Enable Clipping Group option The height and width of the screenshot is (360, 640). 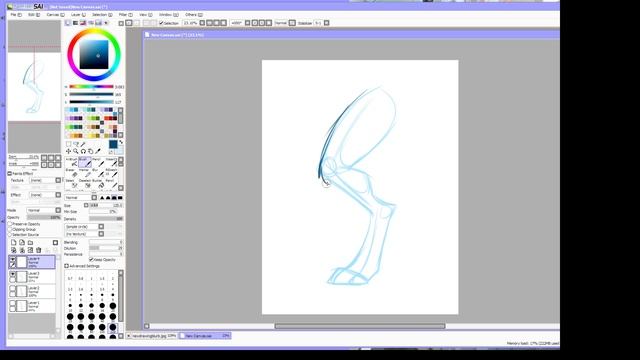point(10,229)
